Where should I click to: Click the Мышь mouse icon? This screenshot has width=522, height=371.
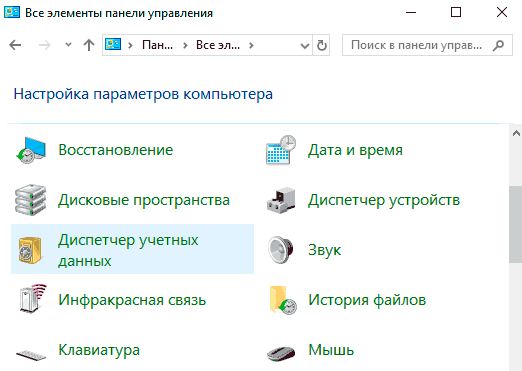coord(281,353)
